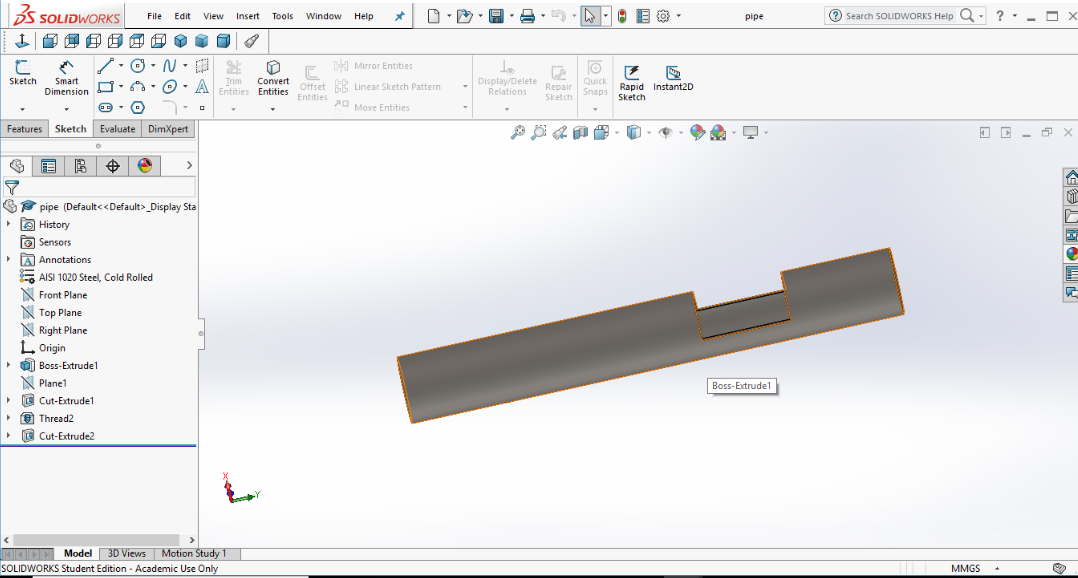Open the Sketch button dropdown arrow
Image resolution: width=1078 pixels, height=578 pixels.
coord(22,109)
